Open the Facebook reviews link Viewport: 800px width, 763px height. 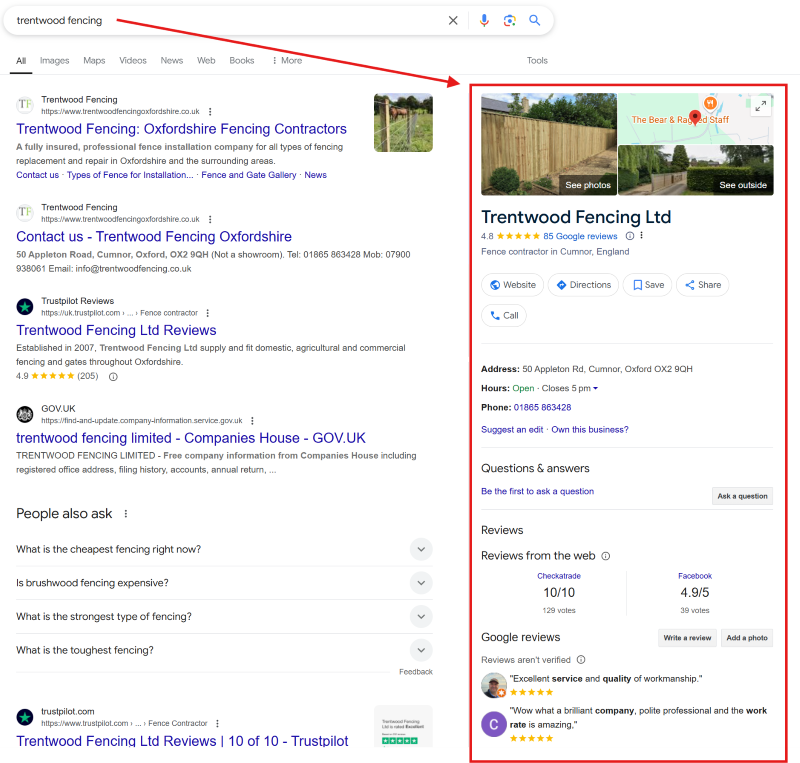[695, 576]
